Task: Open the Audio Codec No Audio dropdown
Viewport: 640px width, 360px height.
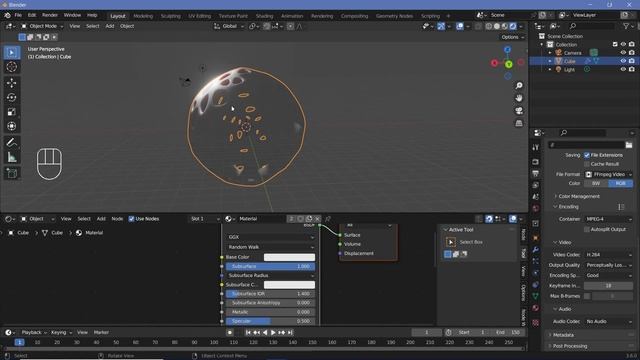Action: pos(609,322)
